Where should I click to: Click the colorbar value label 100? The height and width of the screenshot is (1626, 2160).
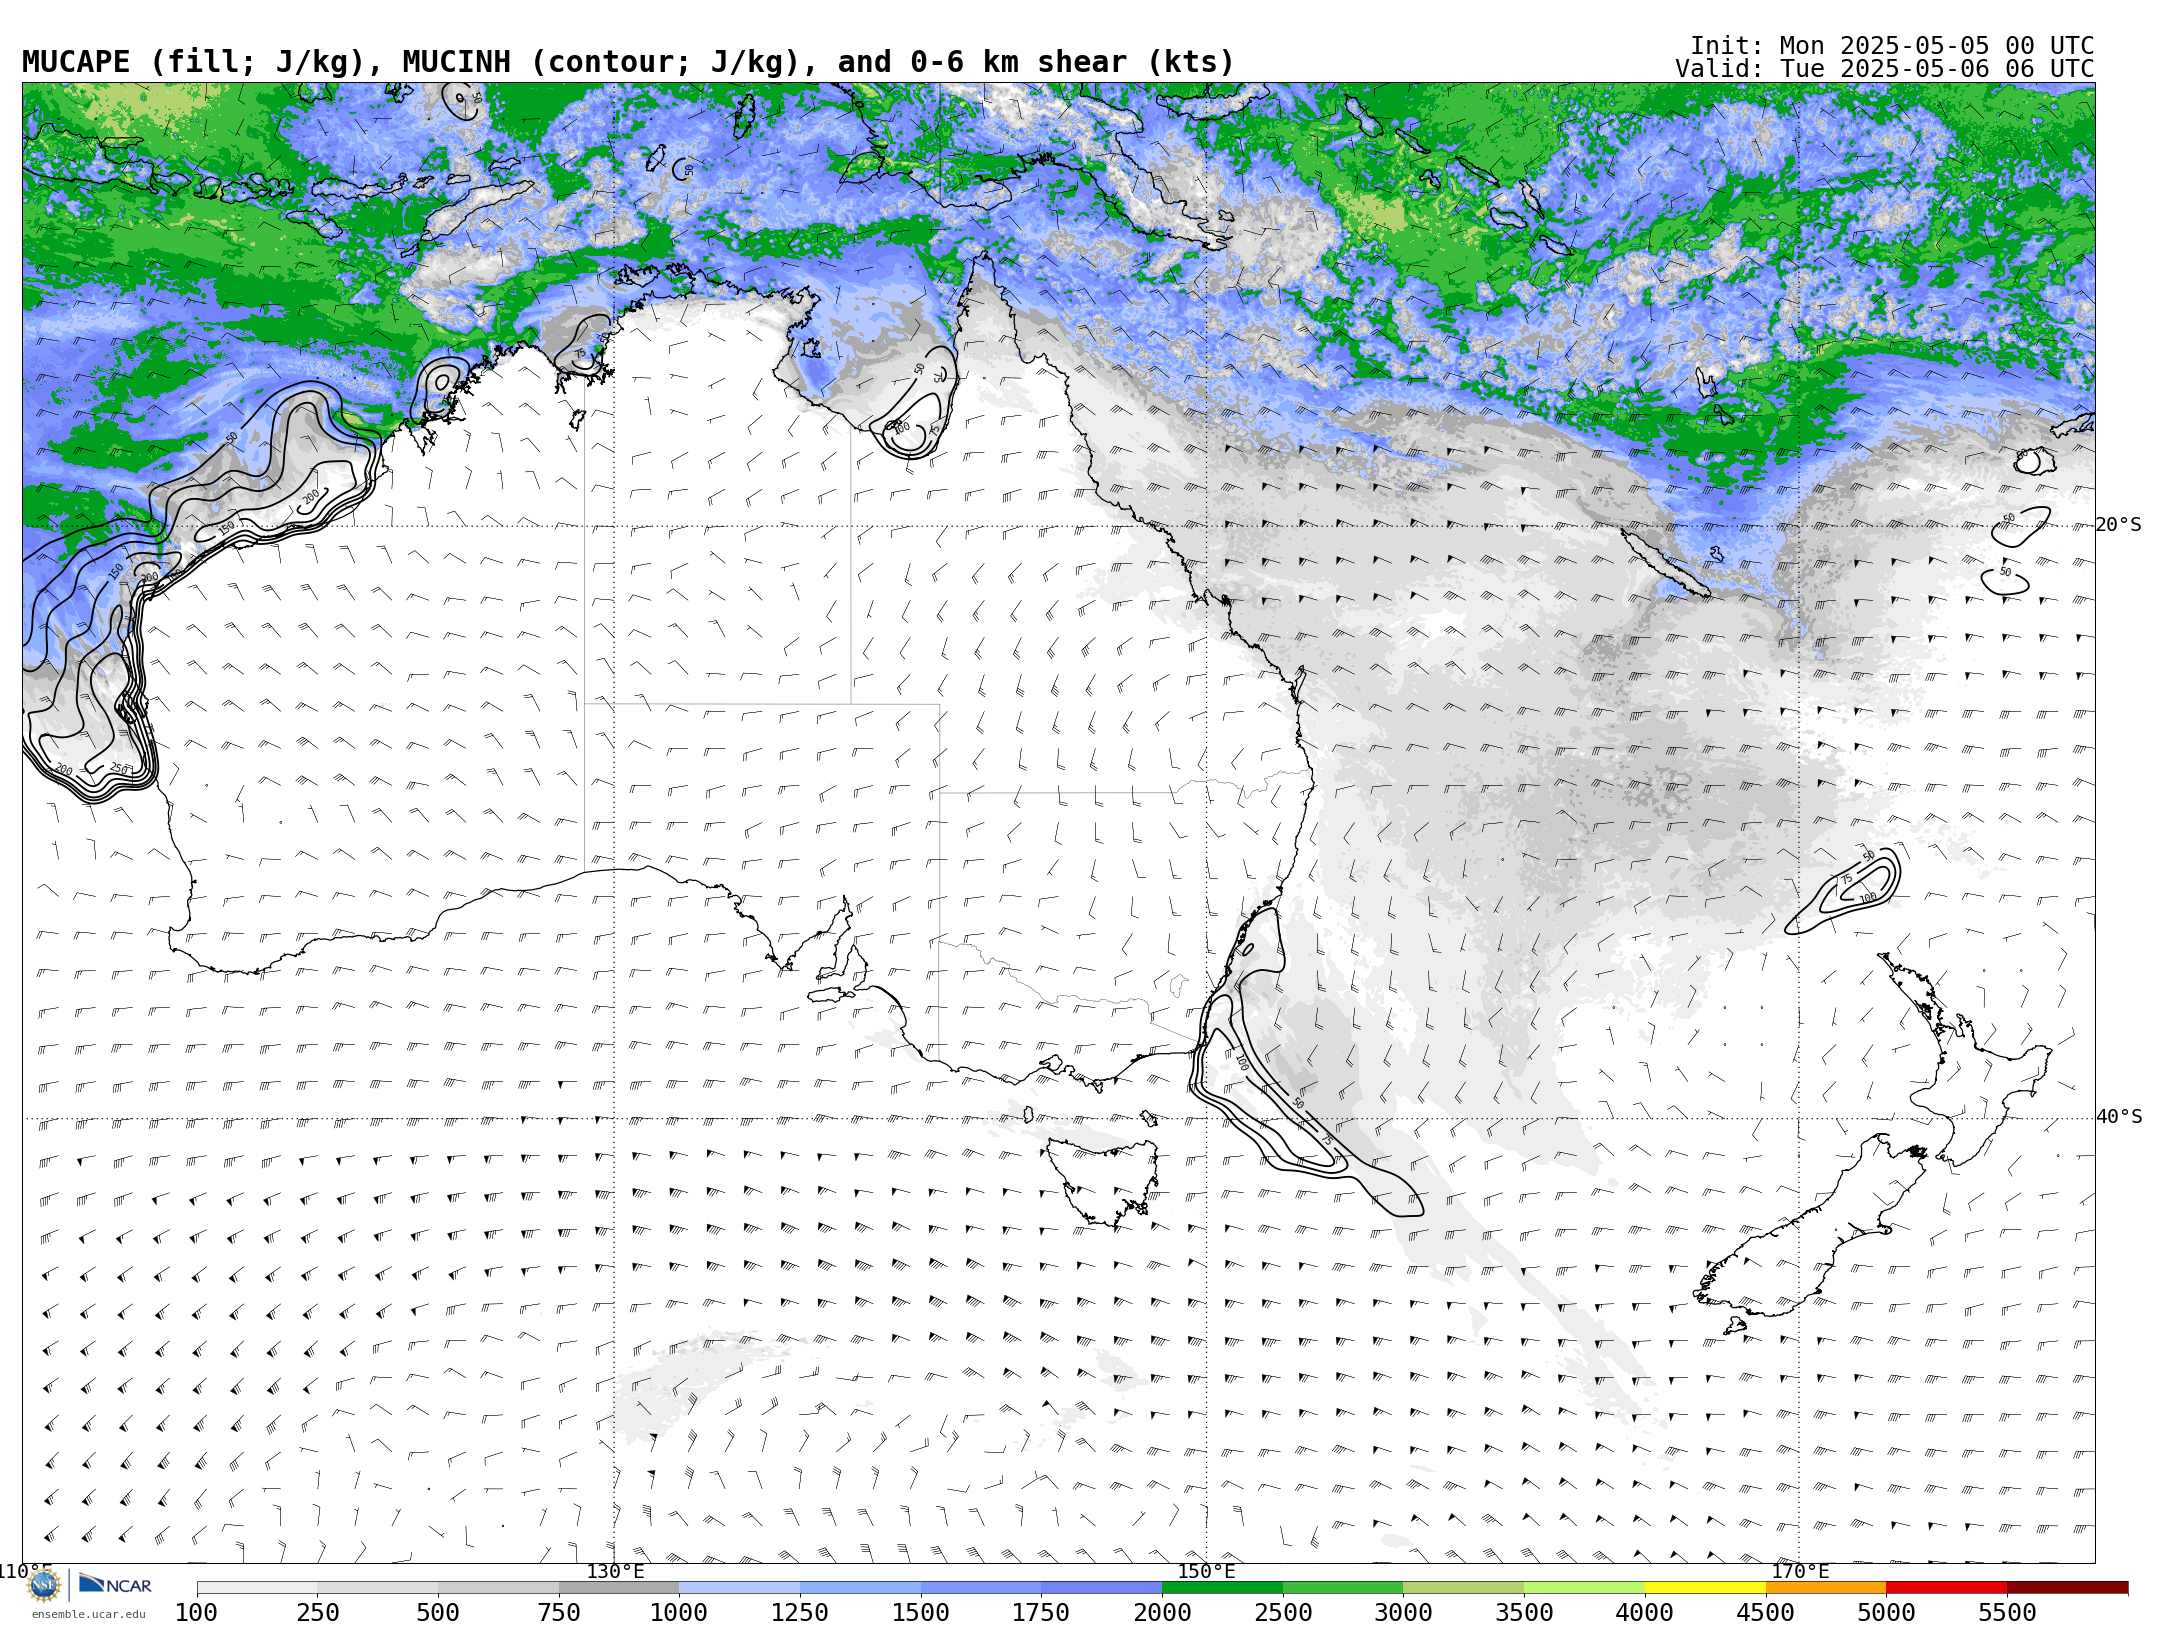196,1612
